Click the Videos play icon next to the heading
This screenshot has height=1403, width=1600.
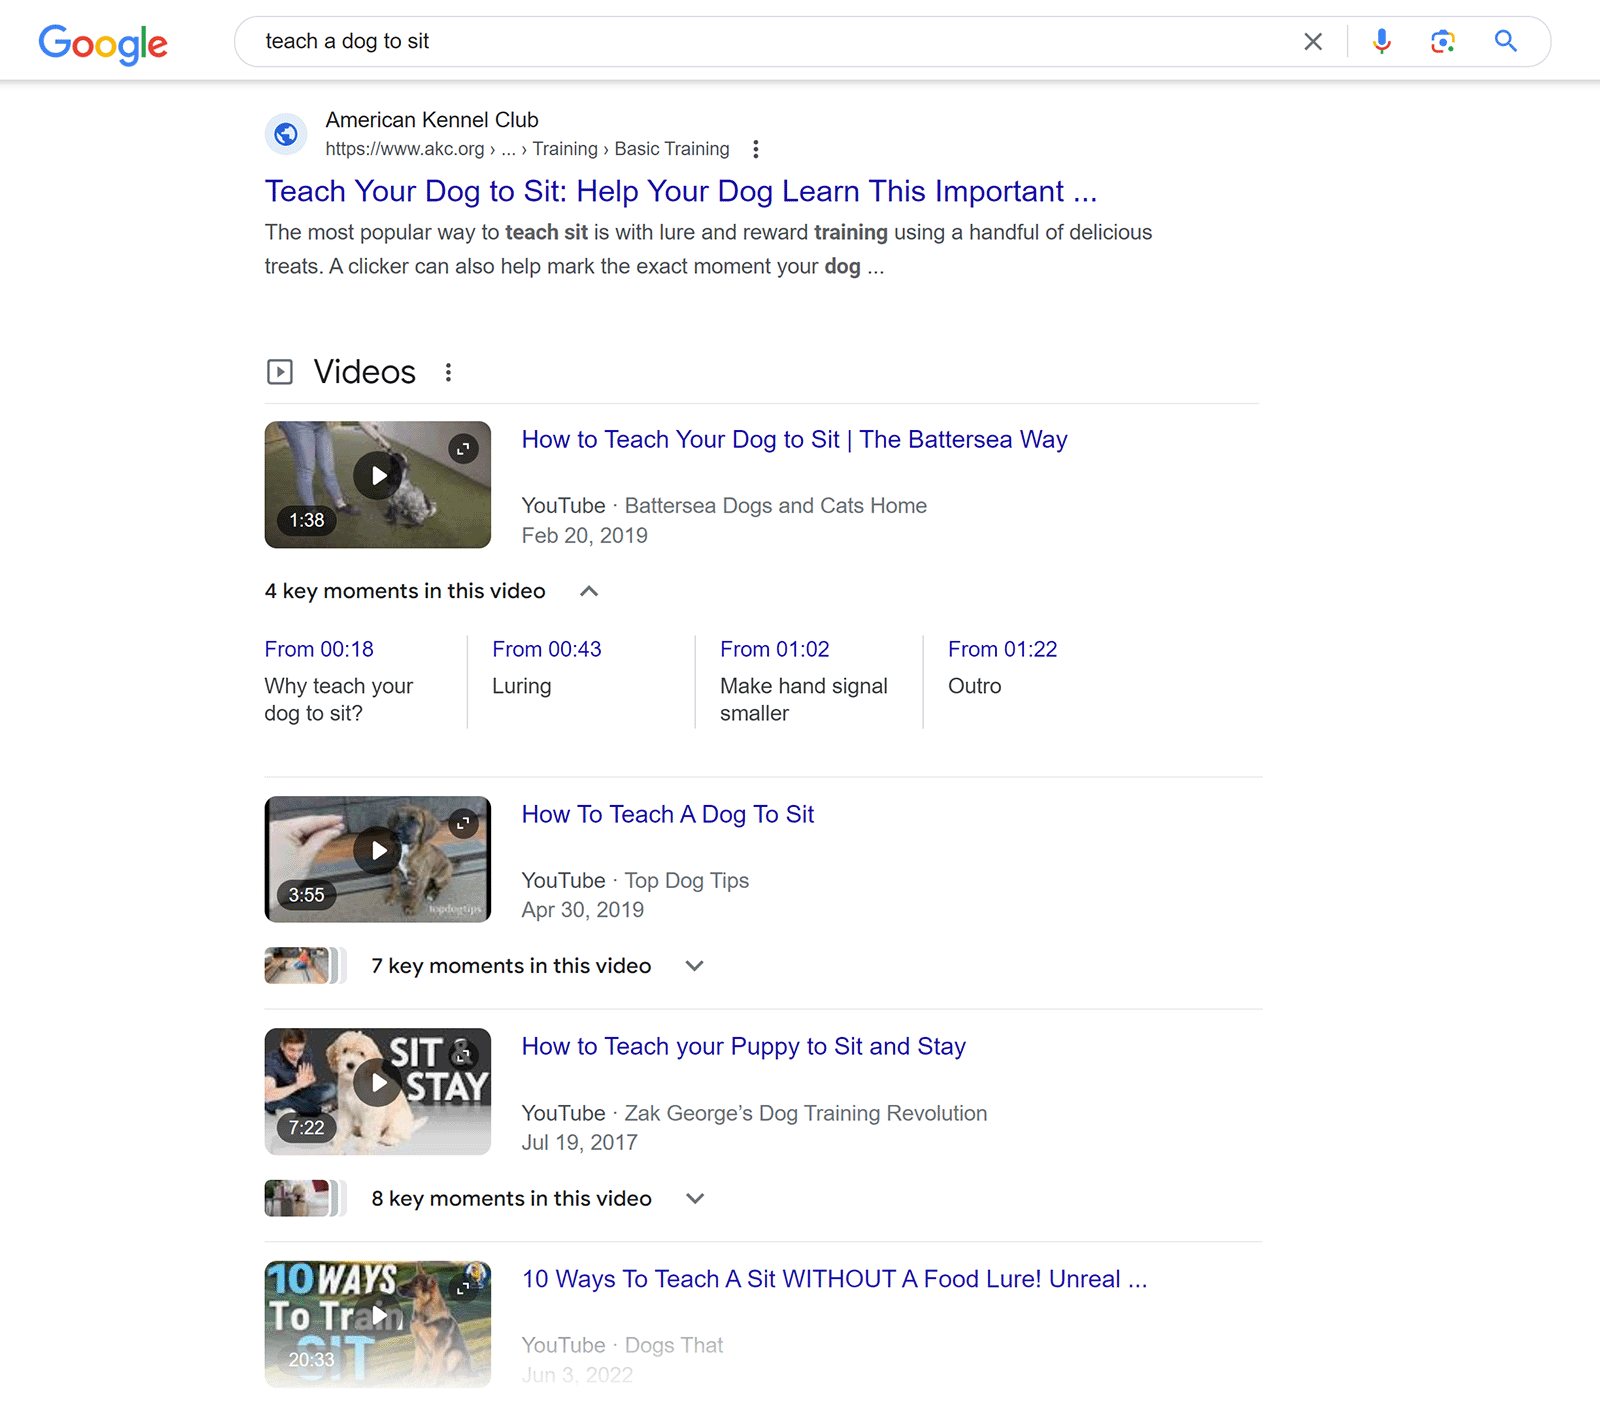click(280, 371)
